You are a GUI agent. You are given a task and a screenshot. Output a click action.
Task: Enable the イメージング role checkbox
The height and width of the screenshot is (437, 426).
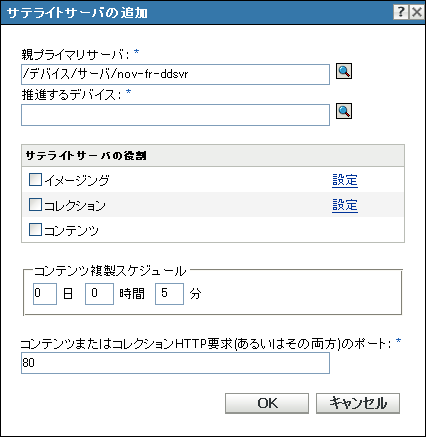pyautogui.click(x=35, y=179)
